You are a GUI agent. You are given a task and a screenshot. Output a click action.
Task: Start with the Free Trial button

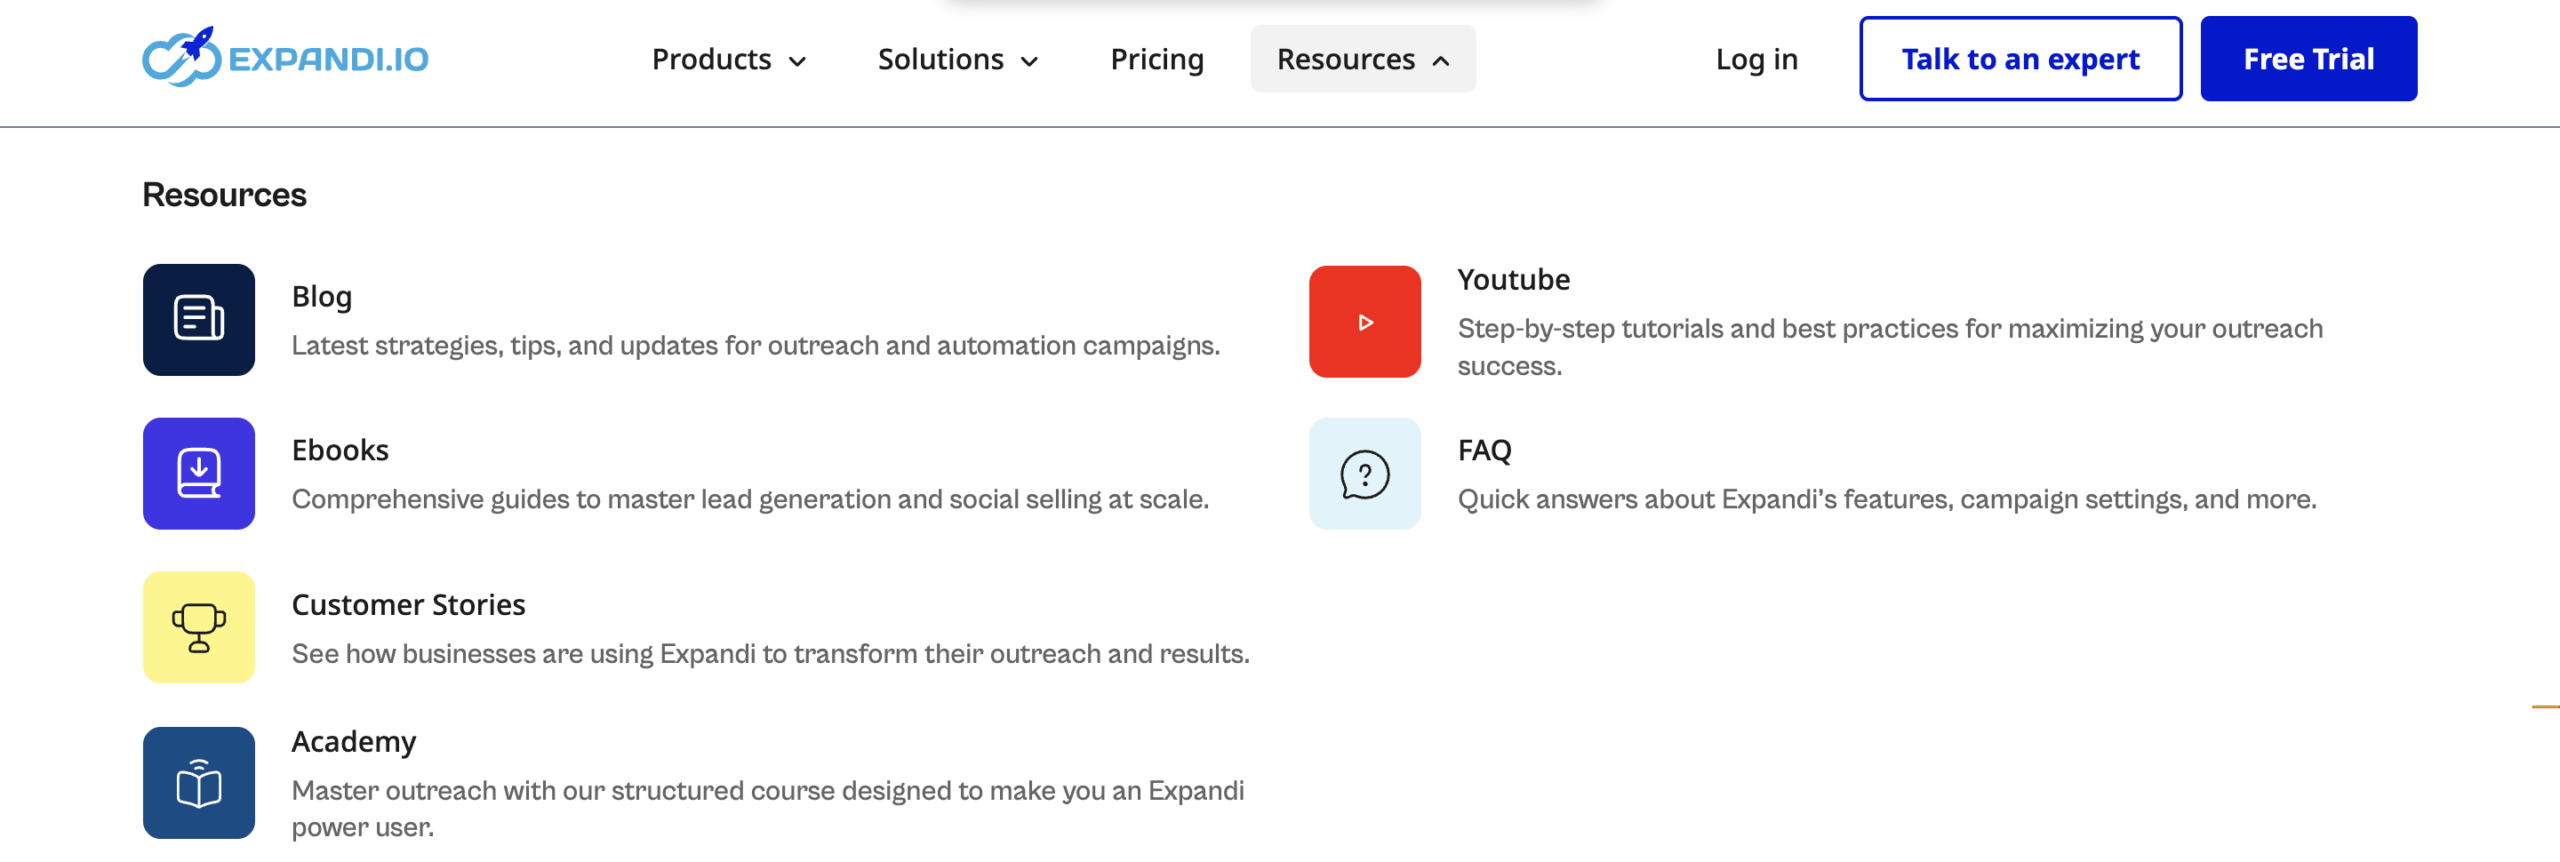2308,60
